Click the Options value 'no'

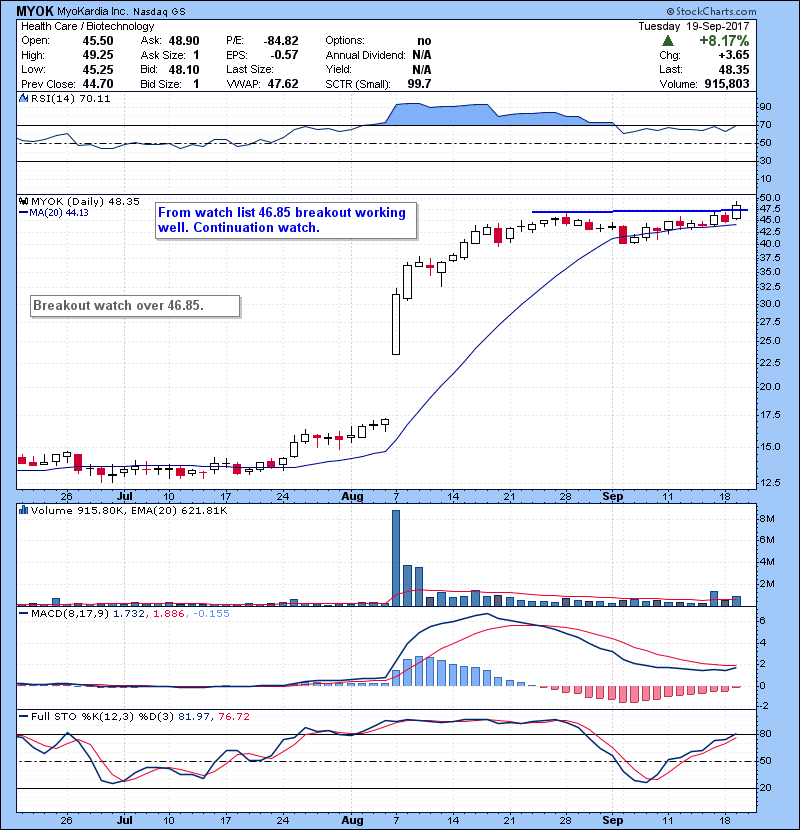pos(424,41)
